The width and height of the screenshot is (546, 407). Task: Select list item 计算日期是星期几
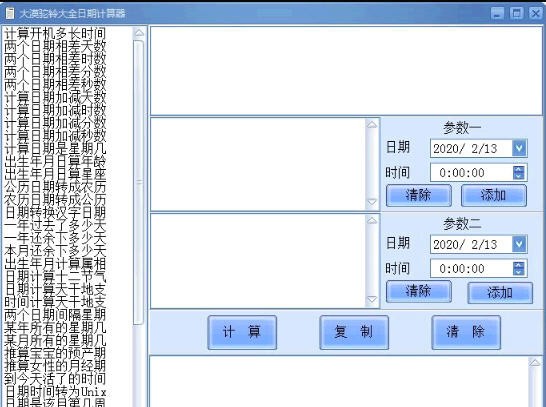(55, 149)
